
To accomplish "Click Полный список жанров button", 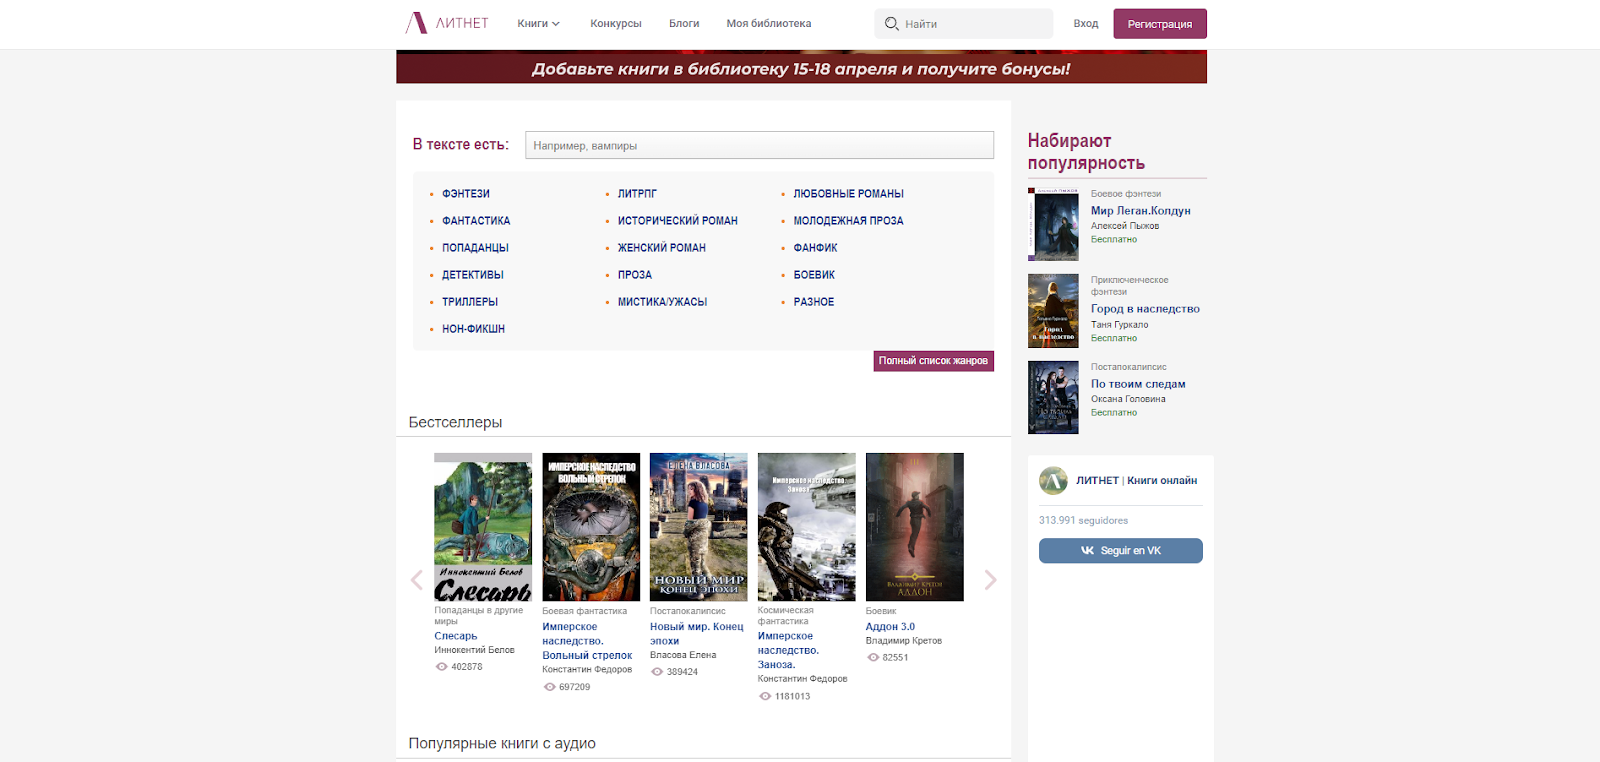I will (934, 361).
